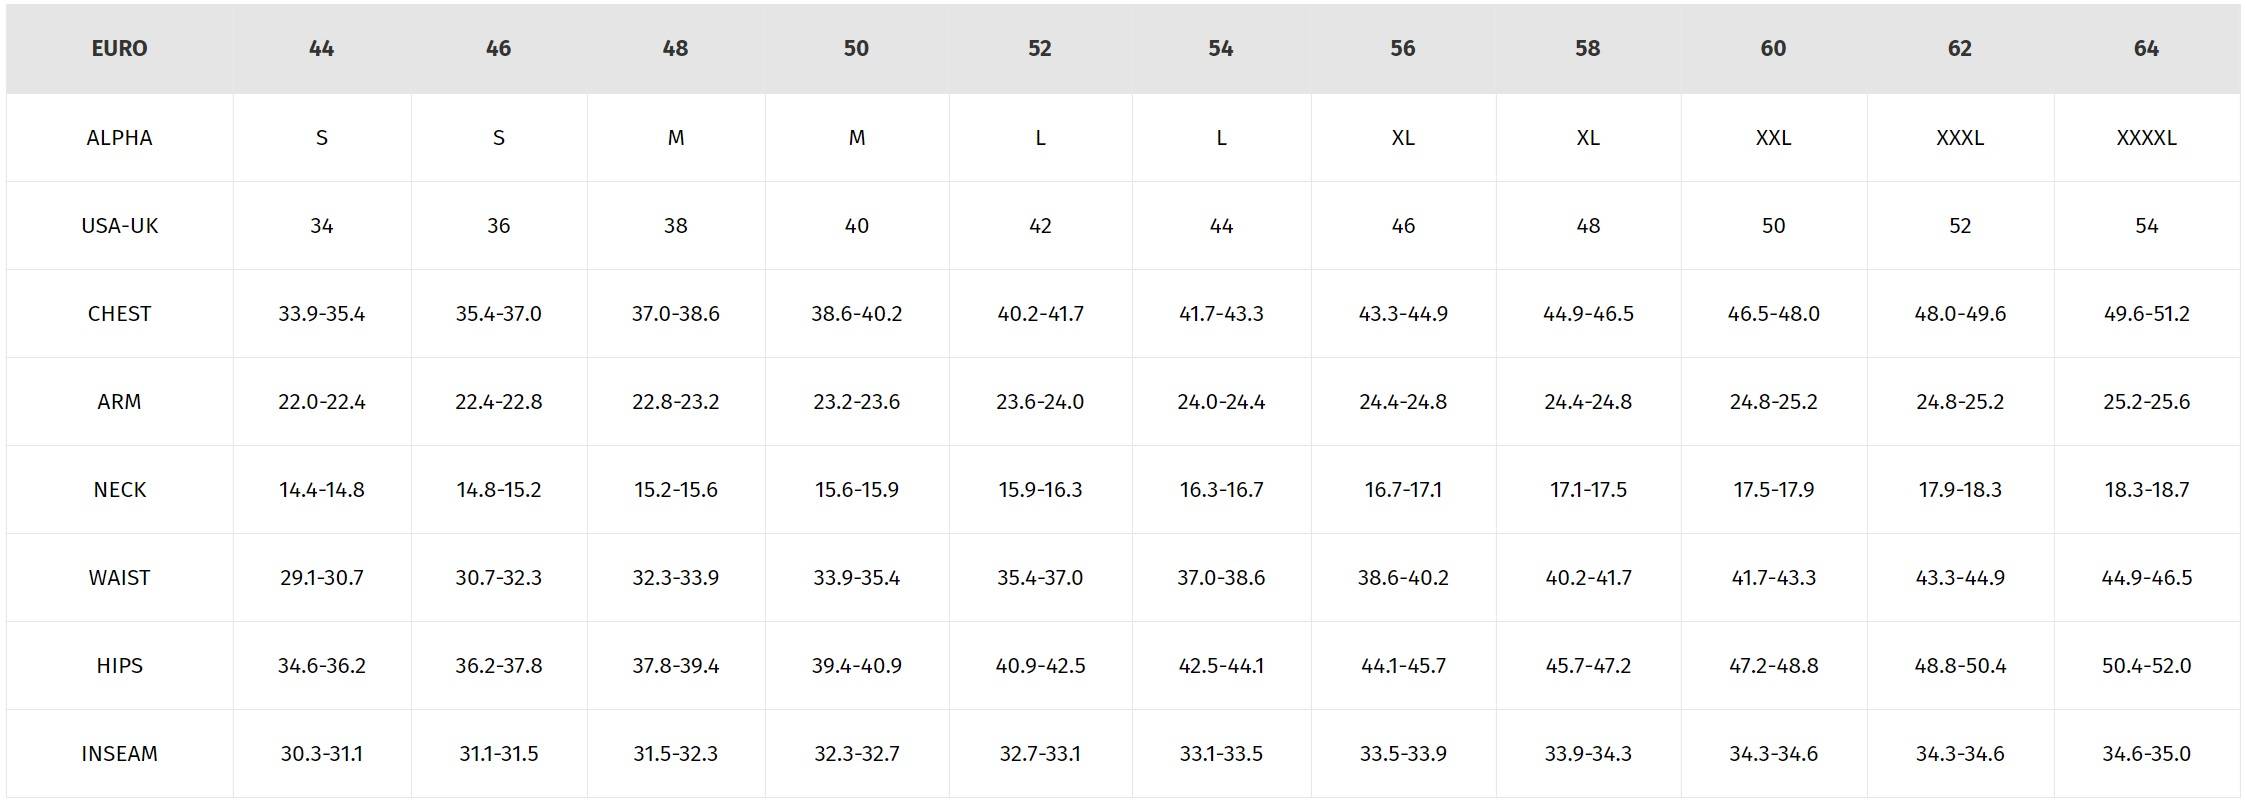Select the WAIST row label
Viewport: 2246px width, 804px height.
(x=119, y=578)
